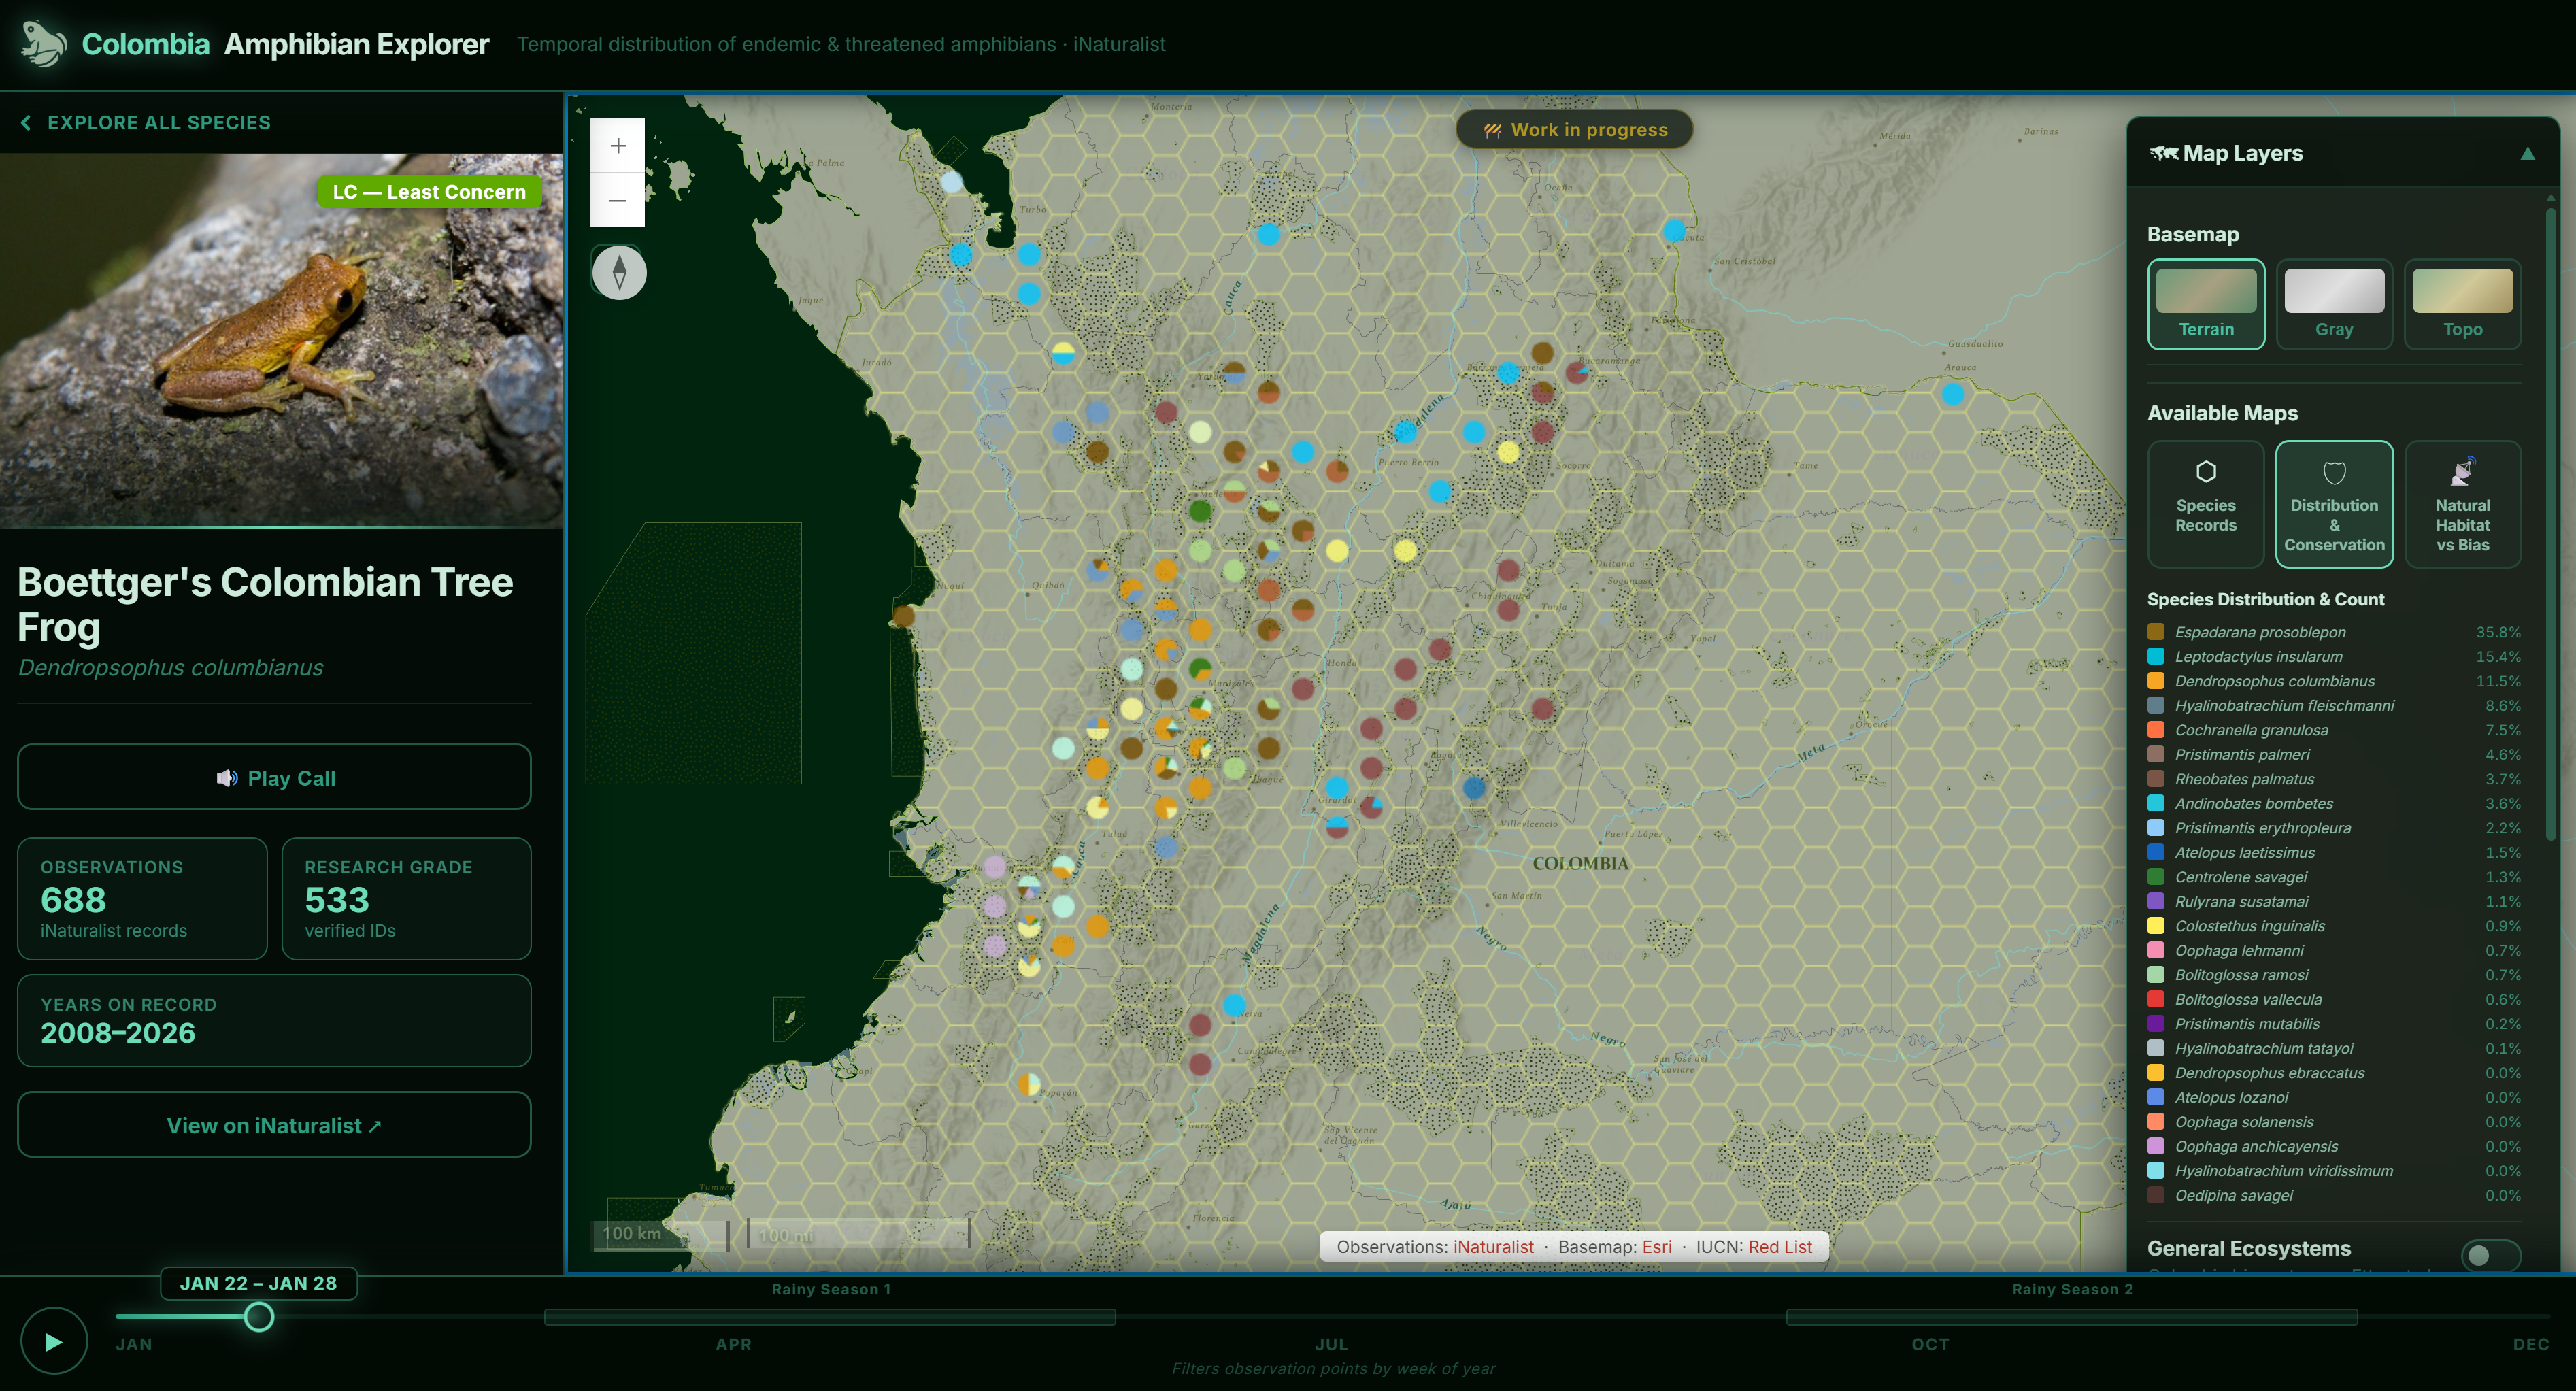Click the Hyalinobatrachium viridissimum legend entry

click(x=2334, y=1171)
